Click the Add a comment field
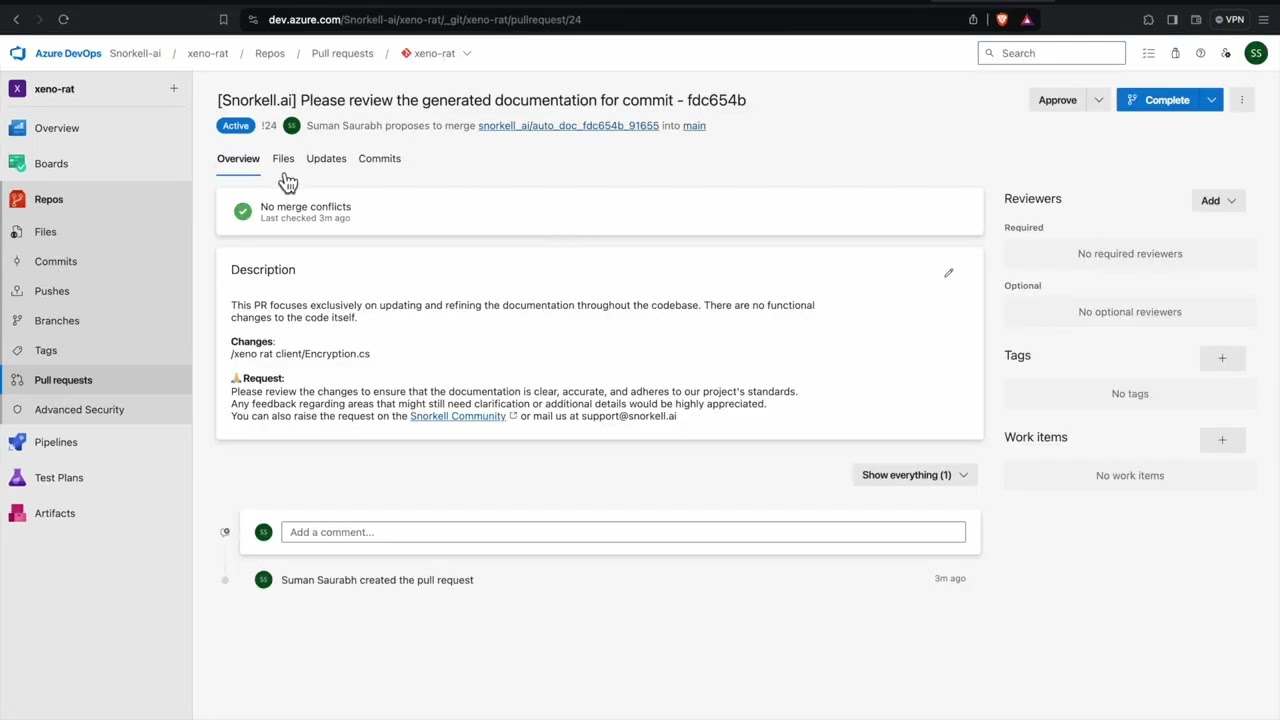The height and width of the screenshot is (720, 1280). (x=623, y=532)
